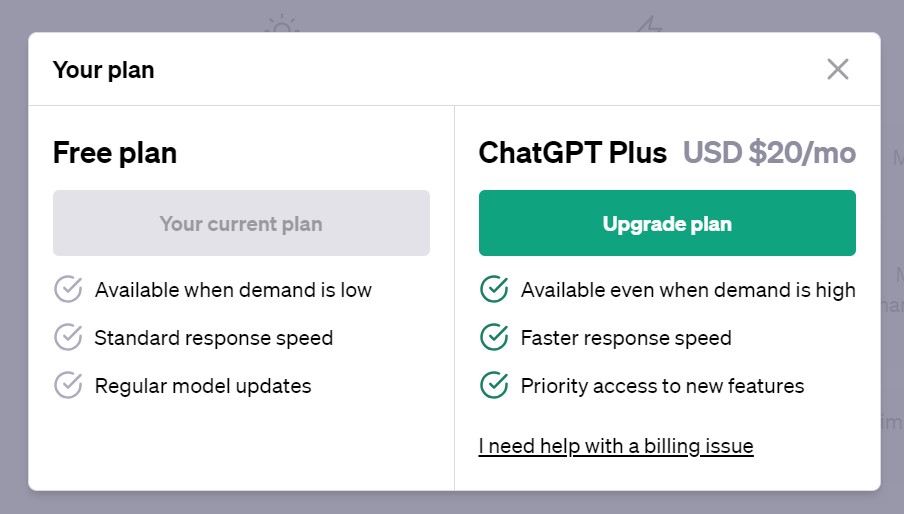Viewport: 904px width, 514px height.
Task: Click the Faster response speed text
Action: pos(626,338)
